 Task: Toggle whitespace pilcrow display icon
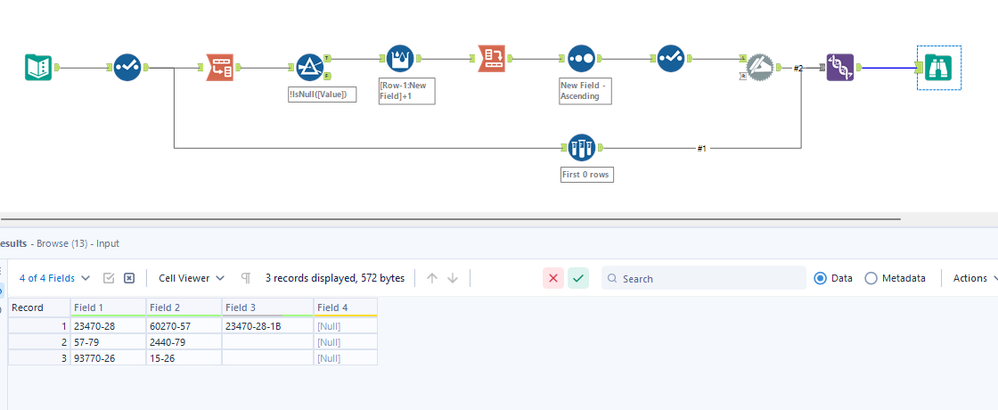pos(246,278)
